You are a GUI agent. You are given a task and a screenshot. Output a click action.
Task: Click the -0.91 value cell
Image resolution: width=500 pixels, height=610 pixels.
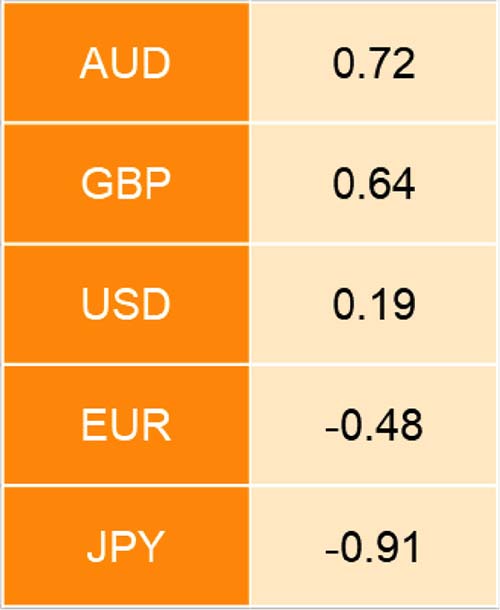tap(374, 546)
